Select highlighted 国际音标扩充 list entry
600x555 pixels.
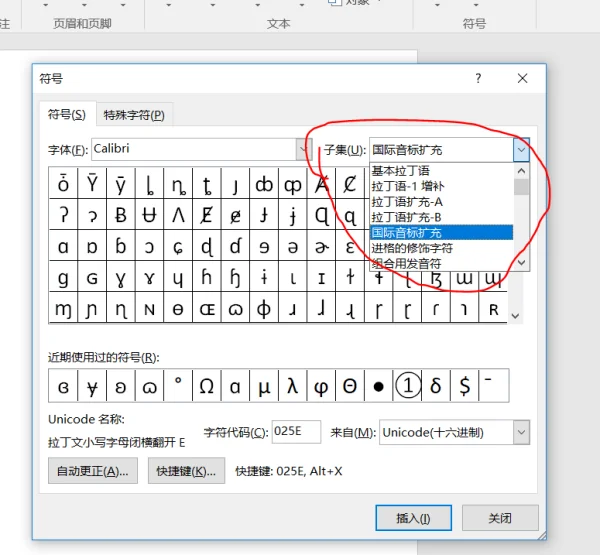(x=442, y=233)
